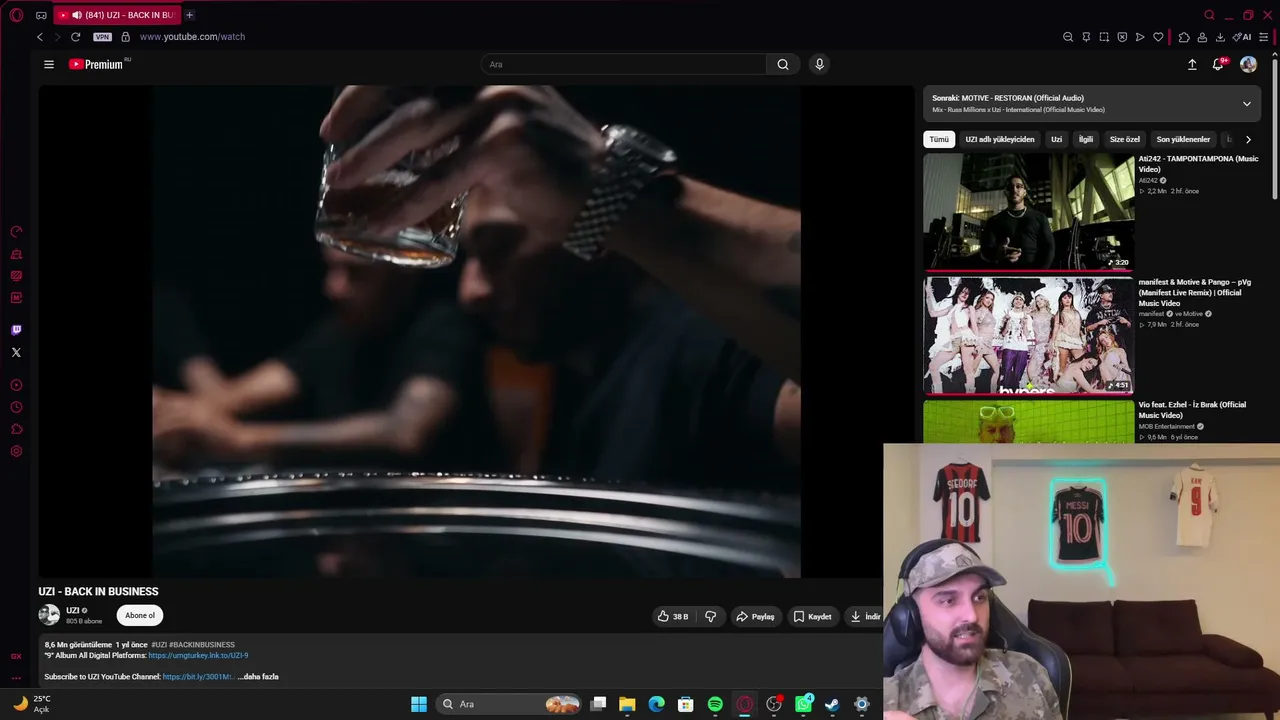Select the 'İlgili' filter chip

[1086, 139]
